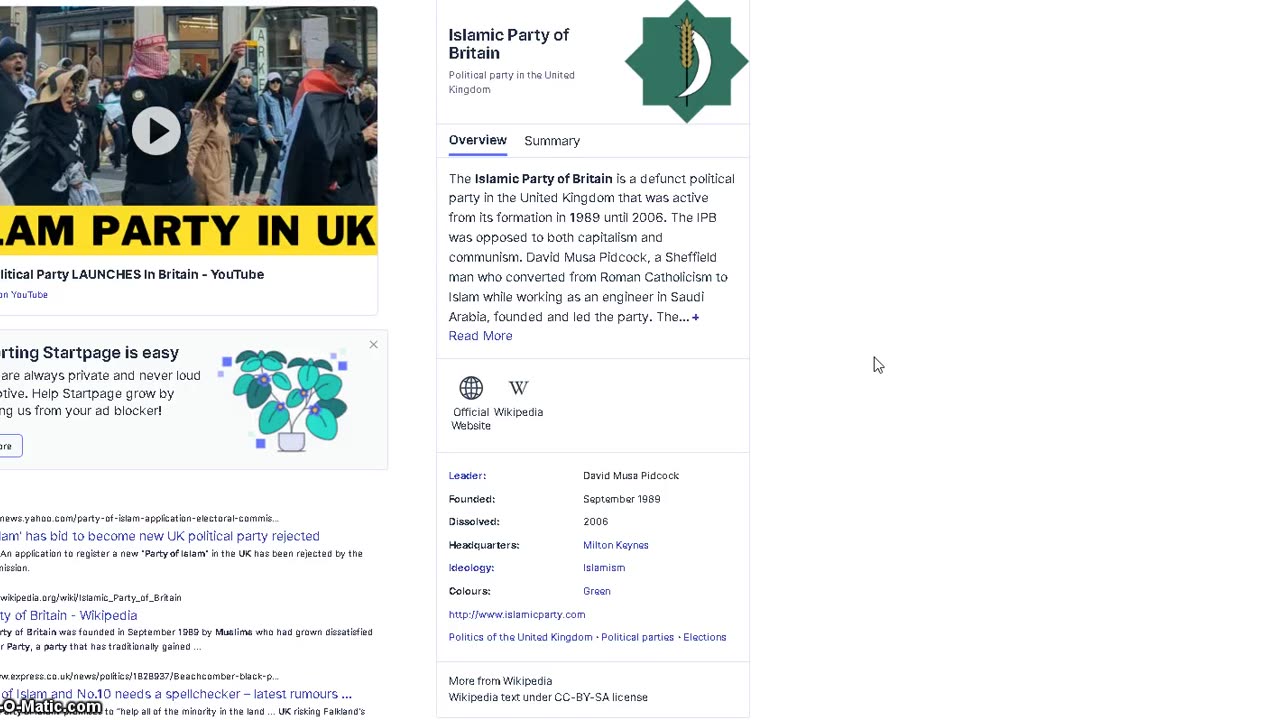Switch to the Summary tab
The image size is (1280, 720).
(x=552, y=141)
